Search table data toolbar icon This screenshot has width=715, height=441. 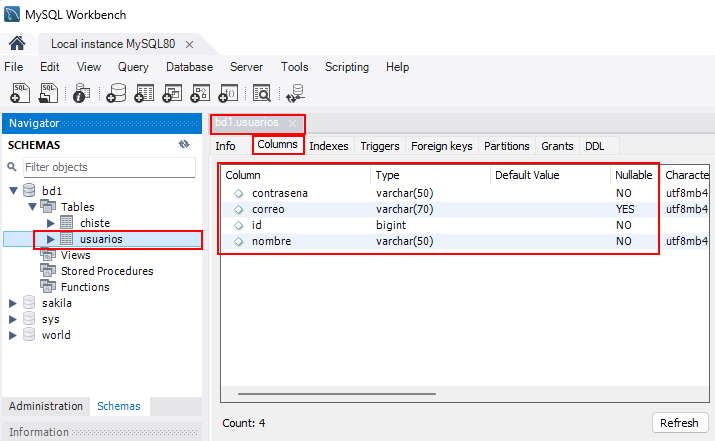point(262,93)
